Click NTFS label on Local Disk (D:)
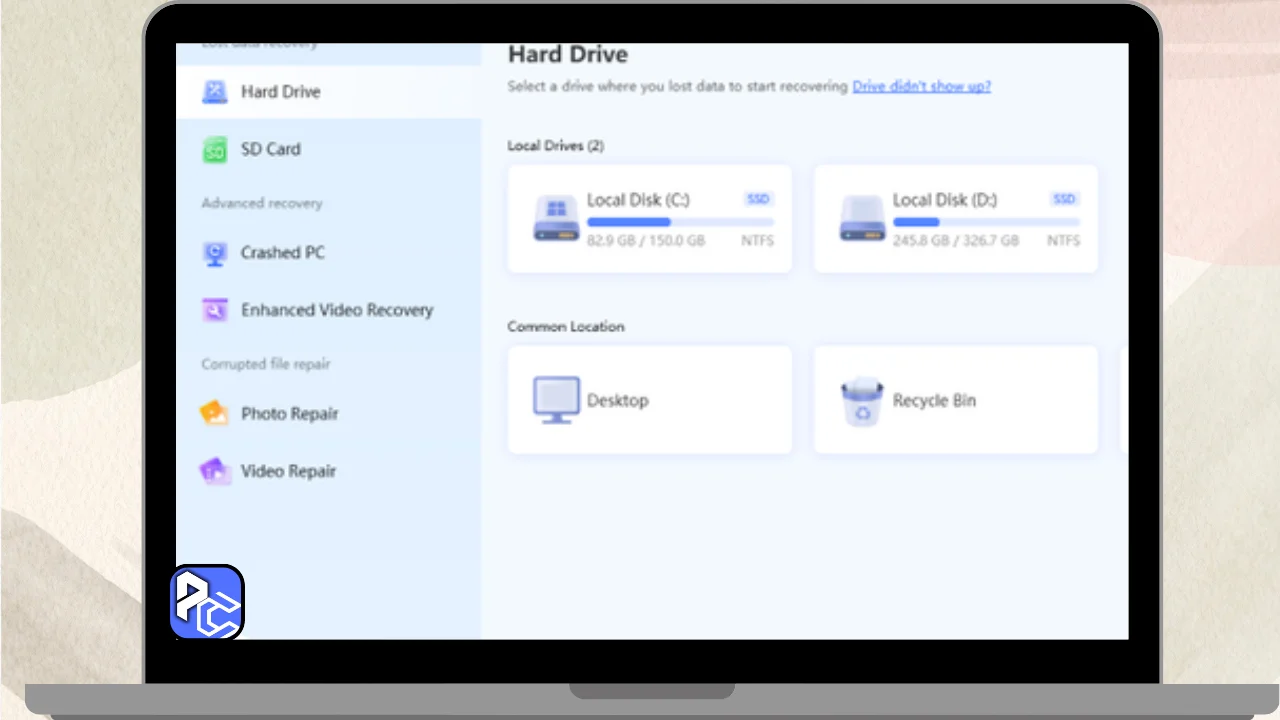Viewport: 1280px width, 720px height. pyautogui.click(x=1063, y=241)
